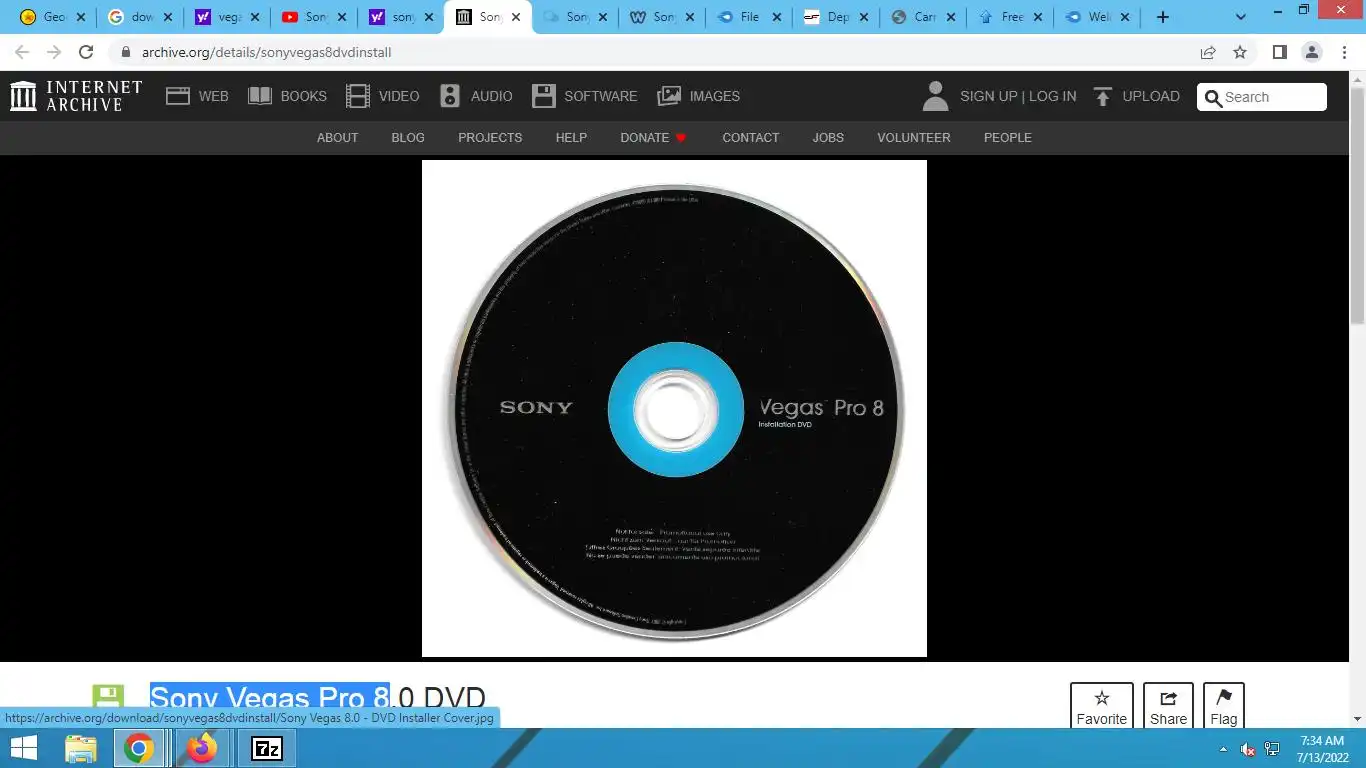The height and width of the screenshot is (768, 1366).
Task: Open the ABOUT menu item
Action: (x=337, y=138)
